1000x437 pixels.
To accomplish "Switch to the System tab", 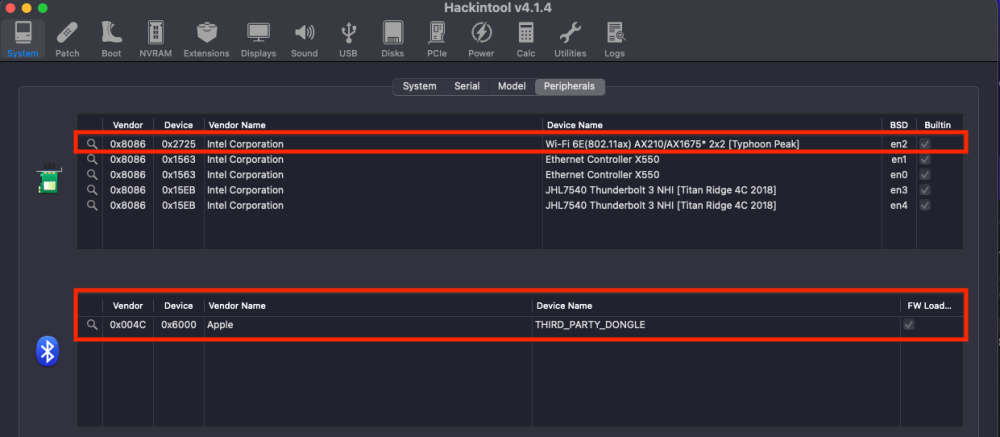I will [419, 86].
